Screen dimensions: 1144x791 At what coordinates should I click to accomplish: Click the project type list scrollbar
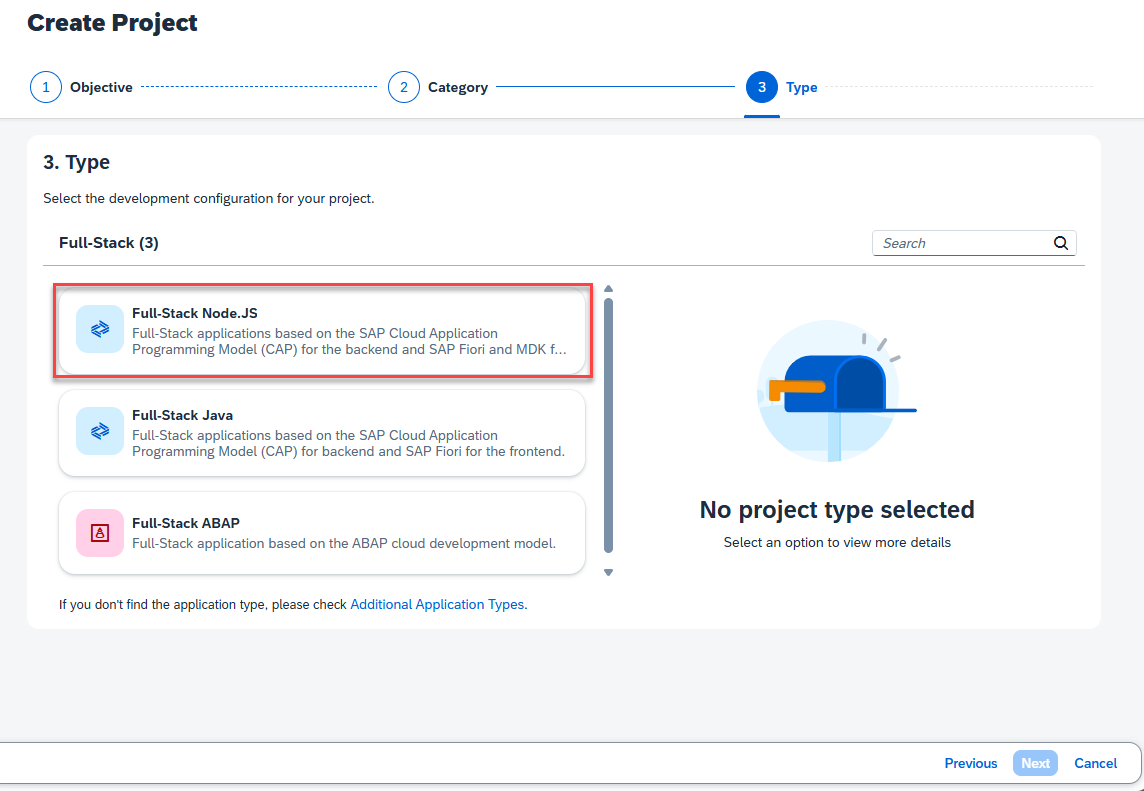point(608,425)
